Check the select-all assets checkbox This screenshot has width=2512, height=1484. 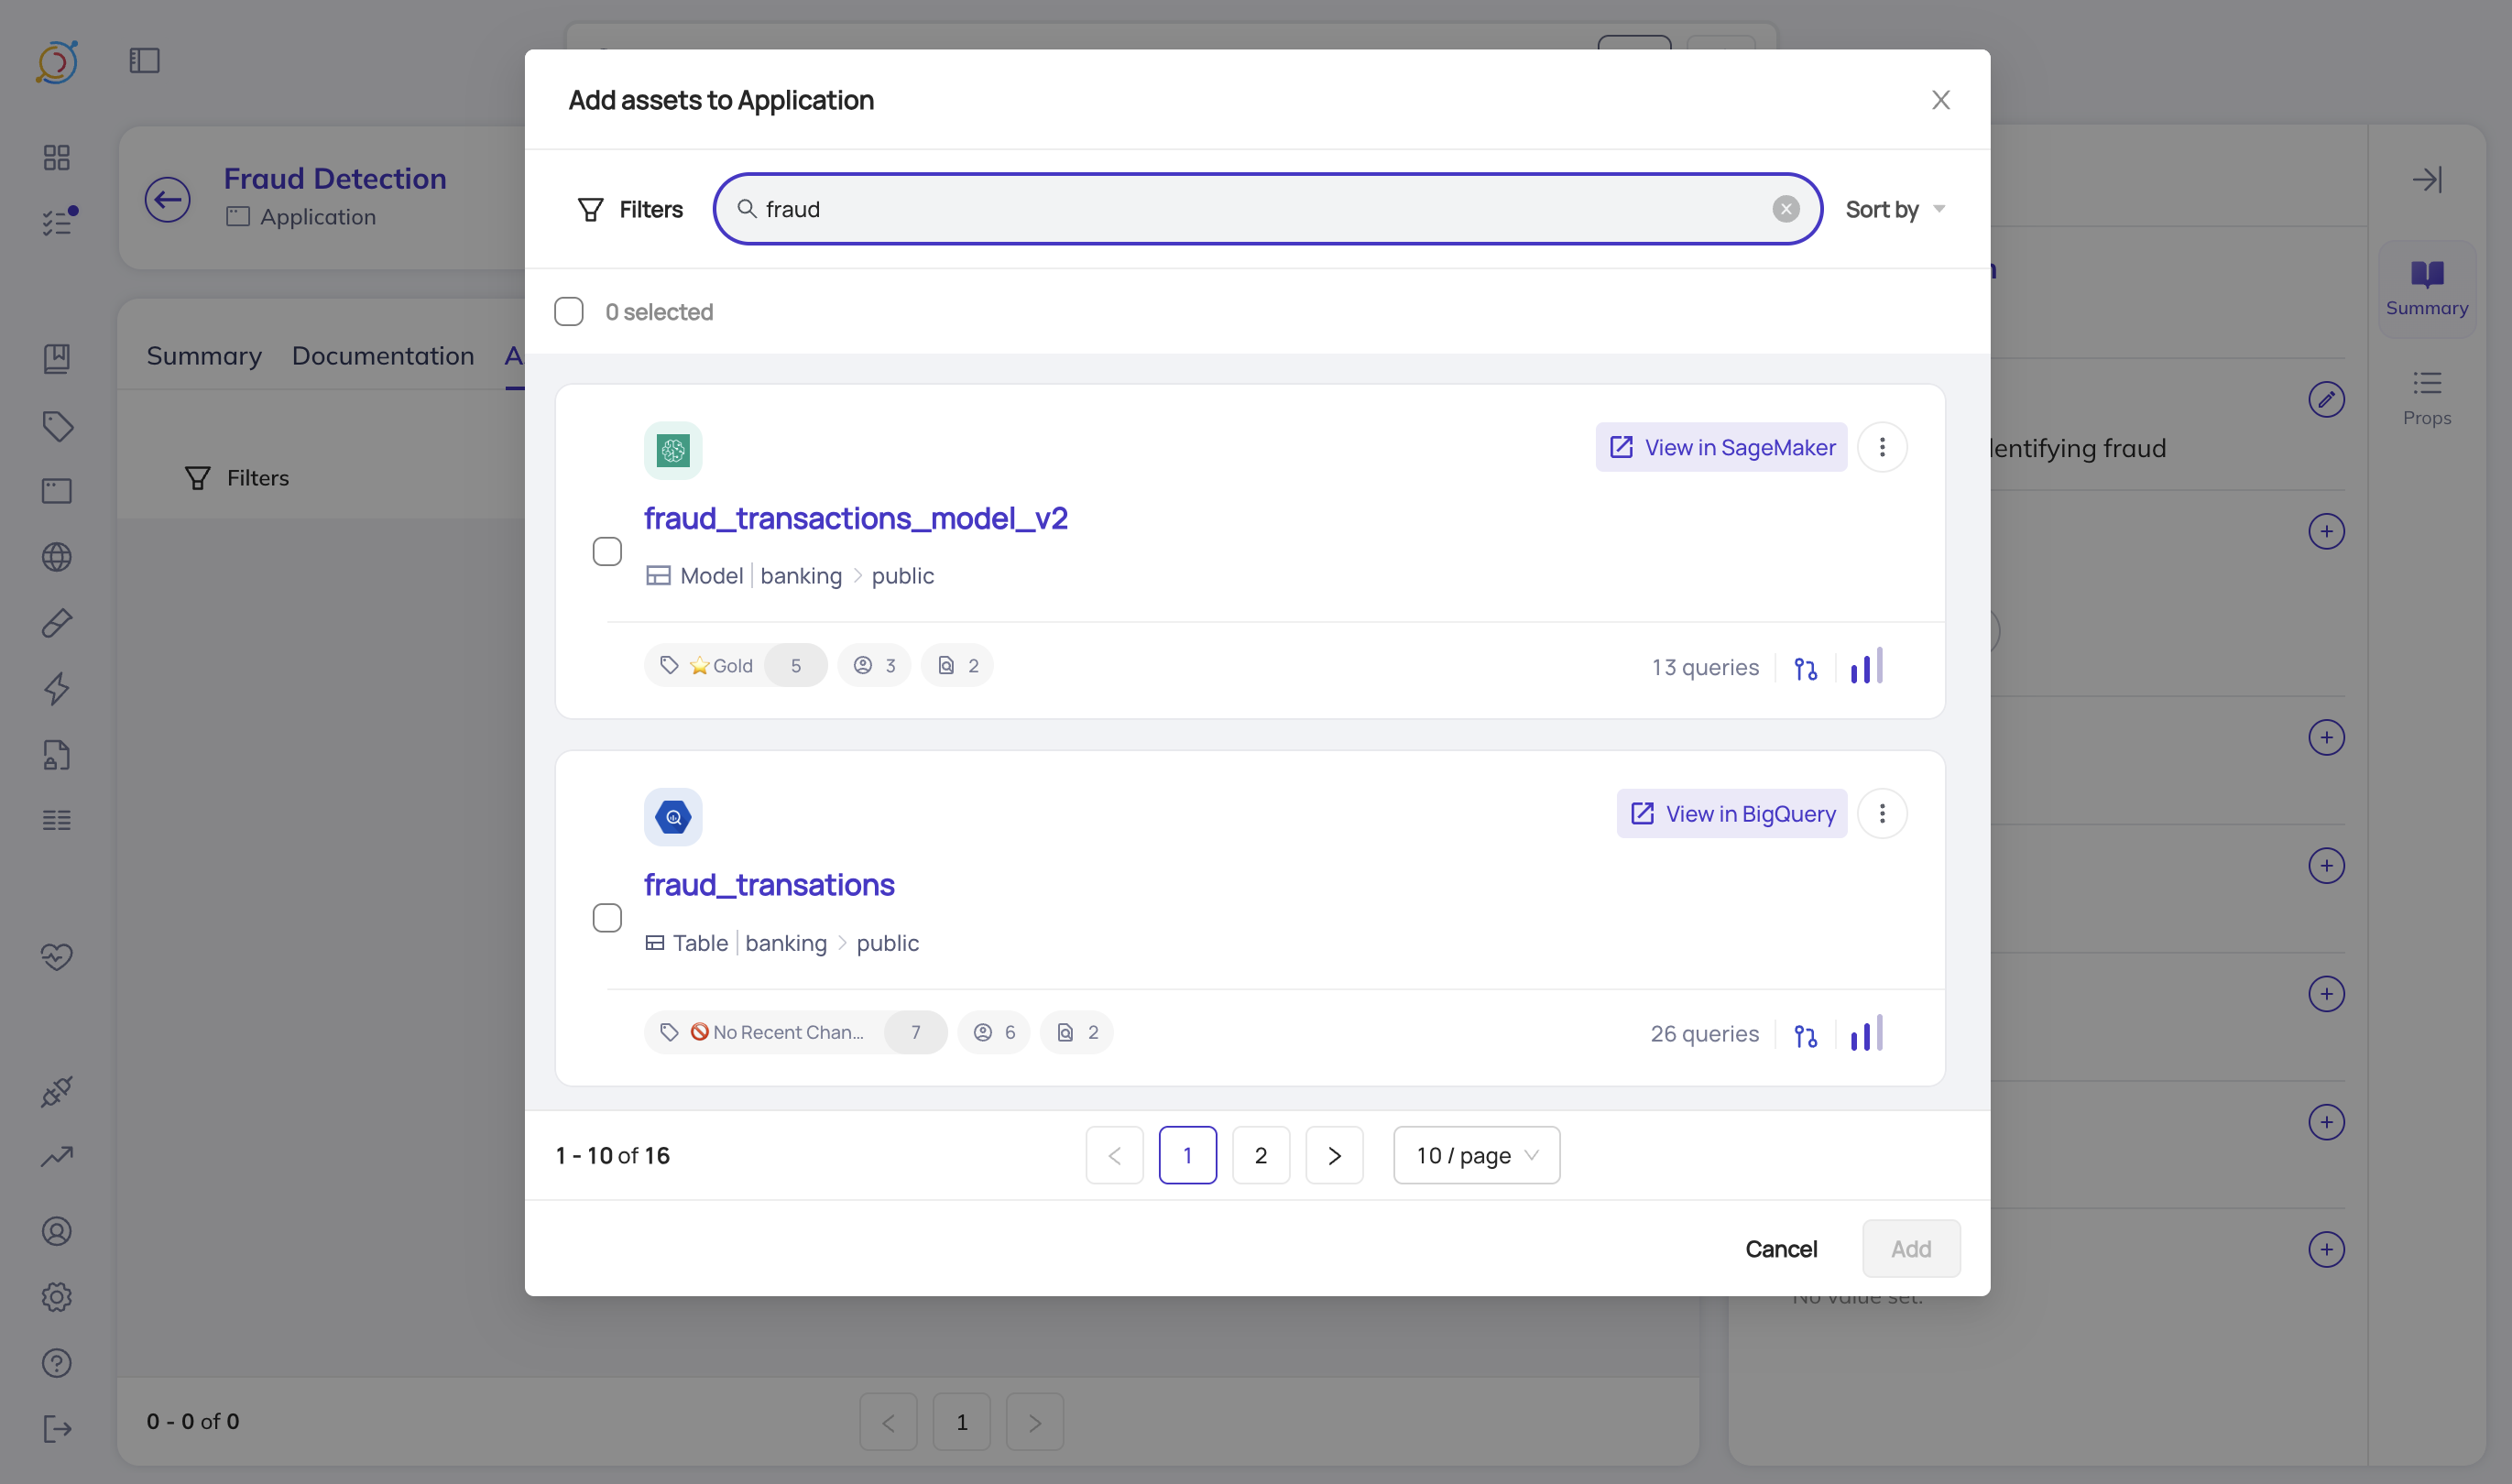[x=569, y=312]
